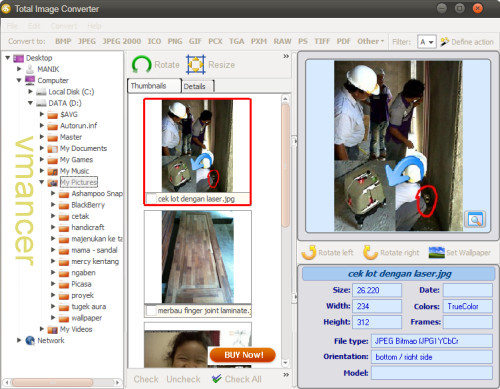Convert to JPEG 2000 format
The height and width of the screenshot is (389, 500).
pos(121,41)
